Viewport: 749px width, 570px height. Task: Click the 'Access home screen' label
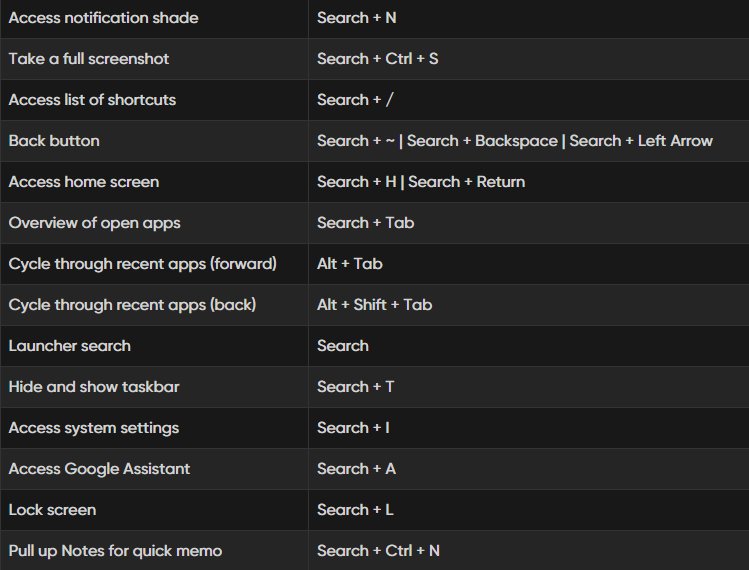pos(83,182)
